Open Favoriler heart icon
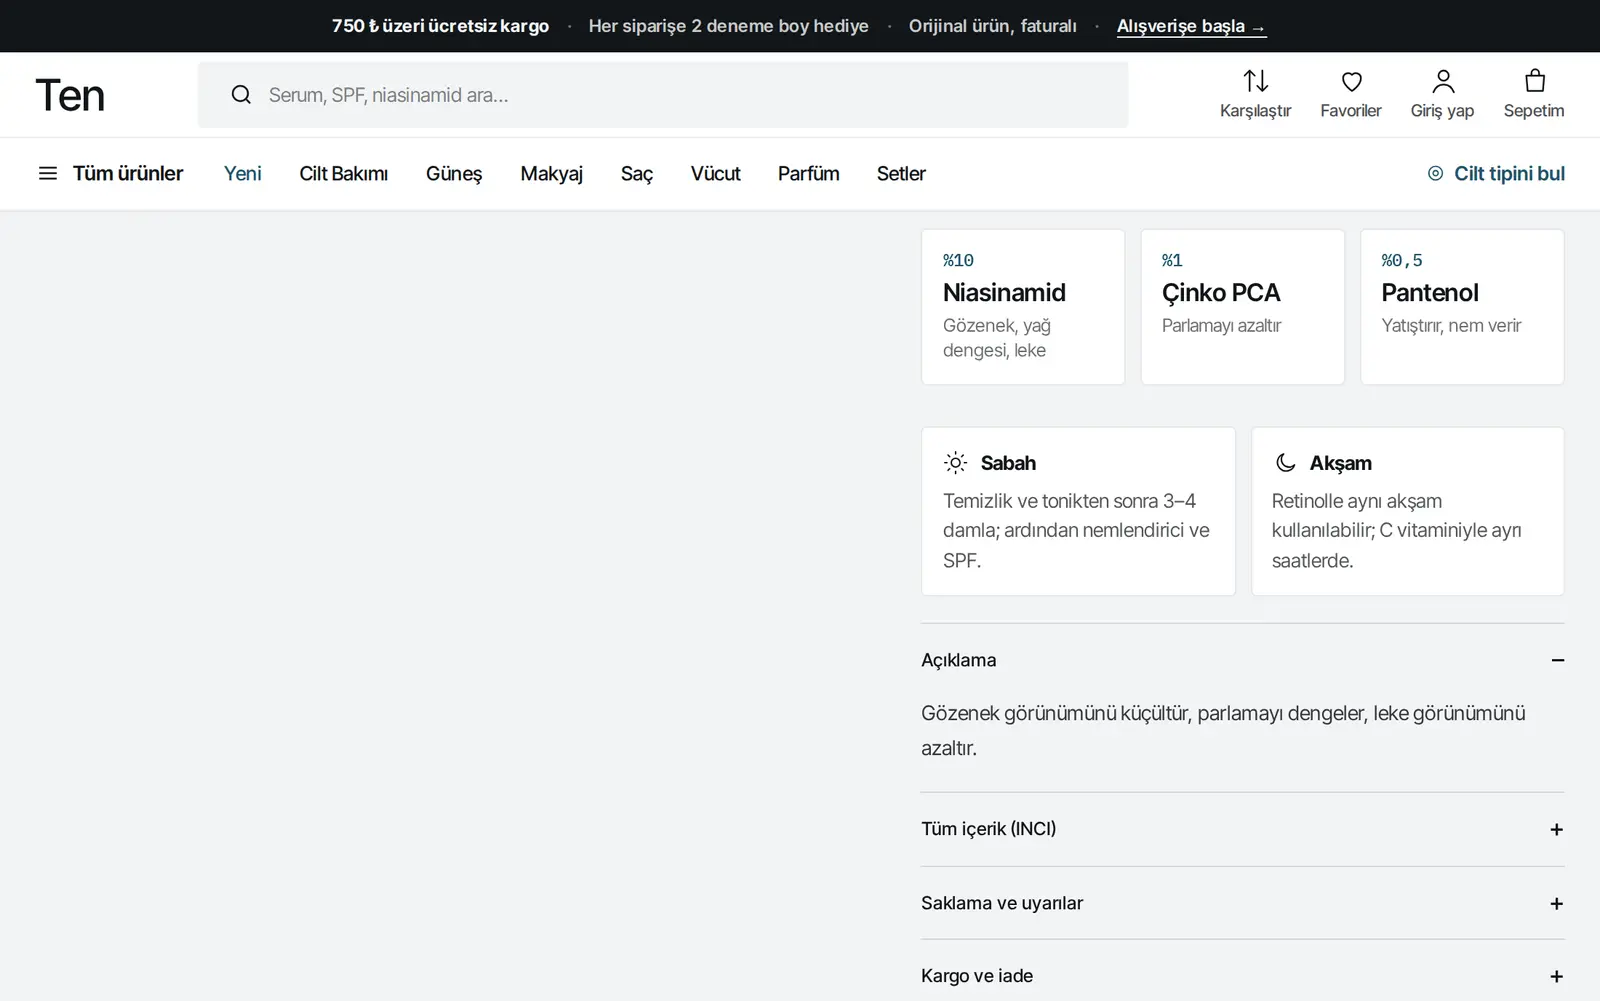 (1351, 81)
